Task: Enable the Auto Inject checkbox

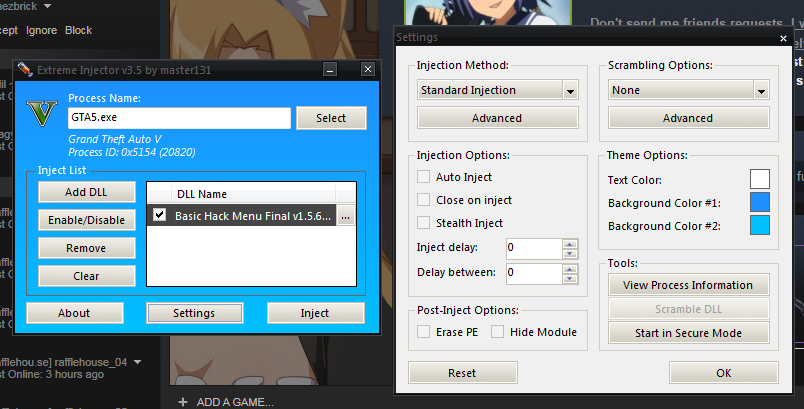Action: tap(424, 177)
